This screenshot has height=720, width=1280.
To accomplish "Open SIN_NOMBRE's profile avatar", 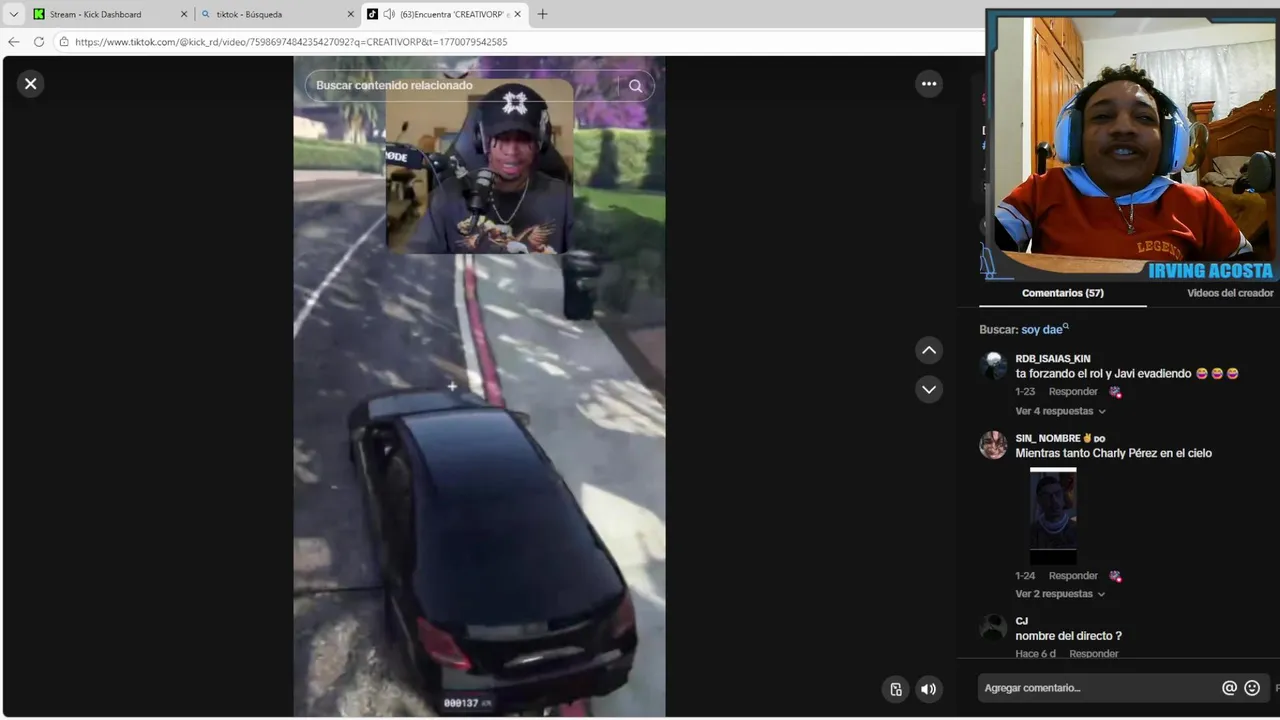I will 993,445.
